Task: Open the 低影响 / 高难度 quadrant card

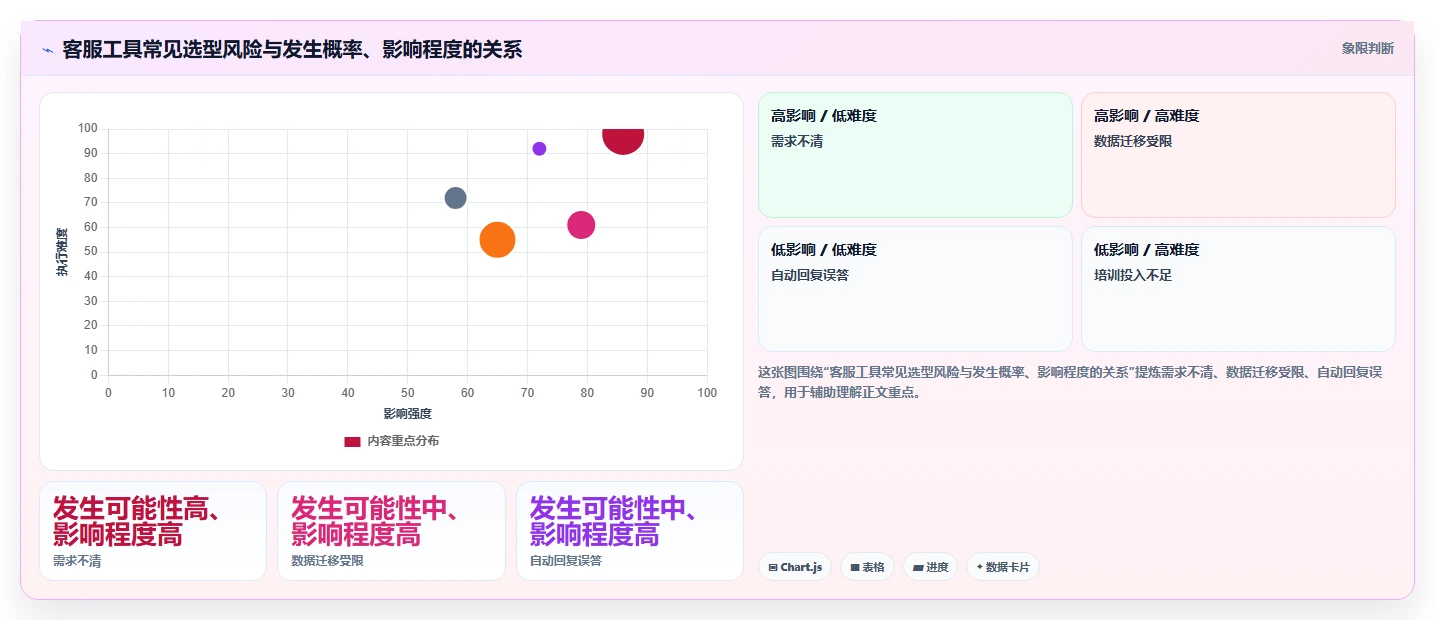Action: [1238, 289]
